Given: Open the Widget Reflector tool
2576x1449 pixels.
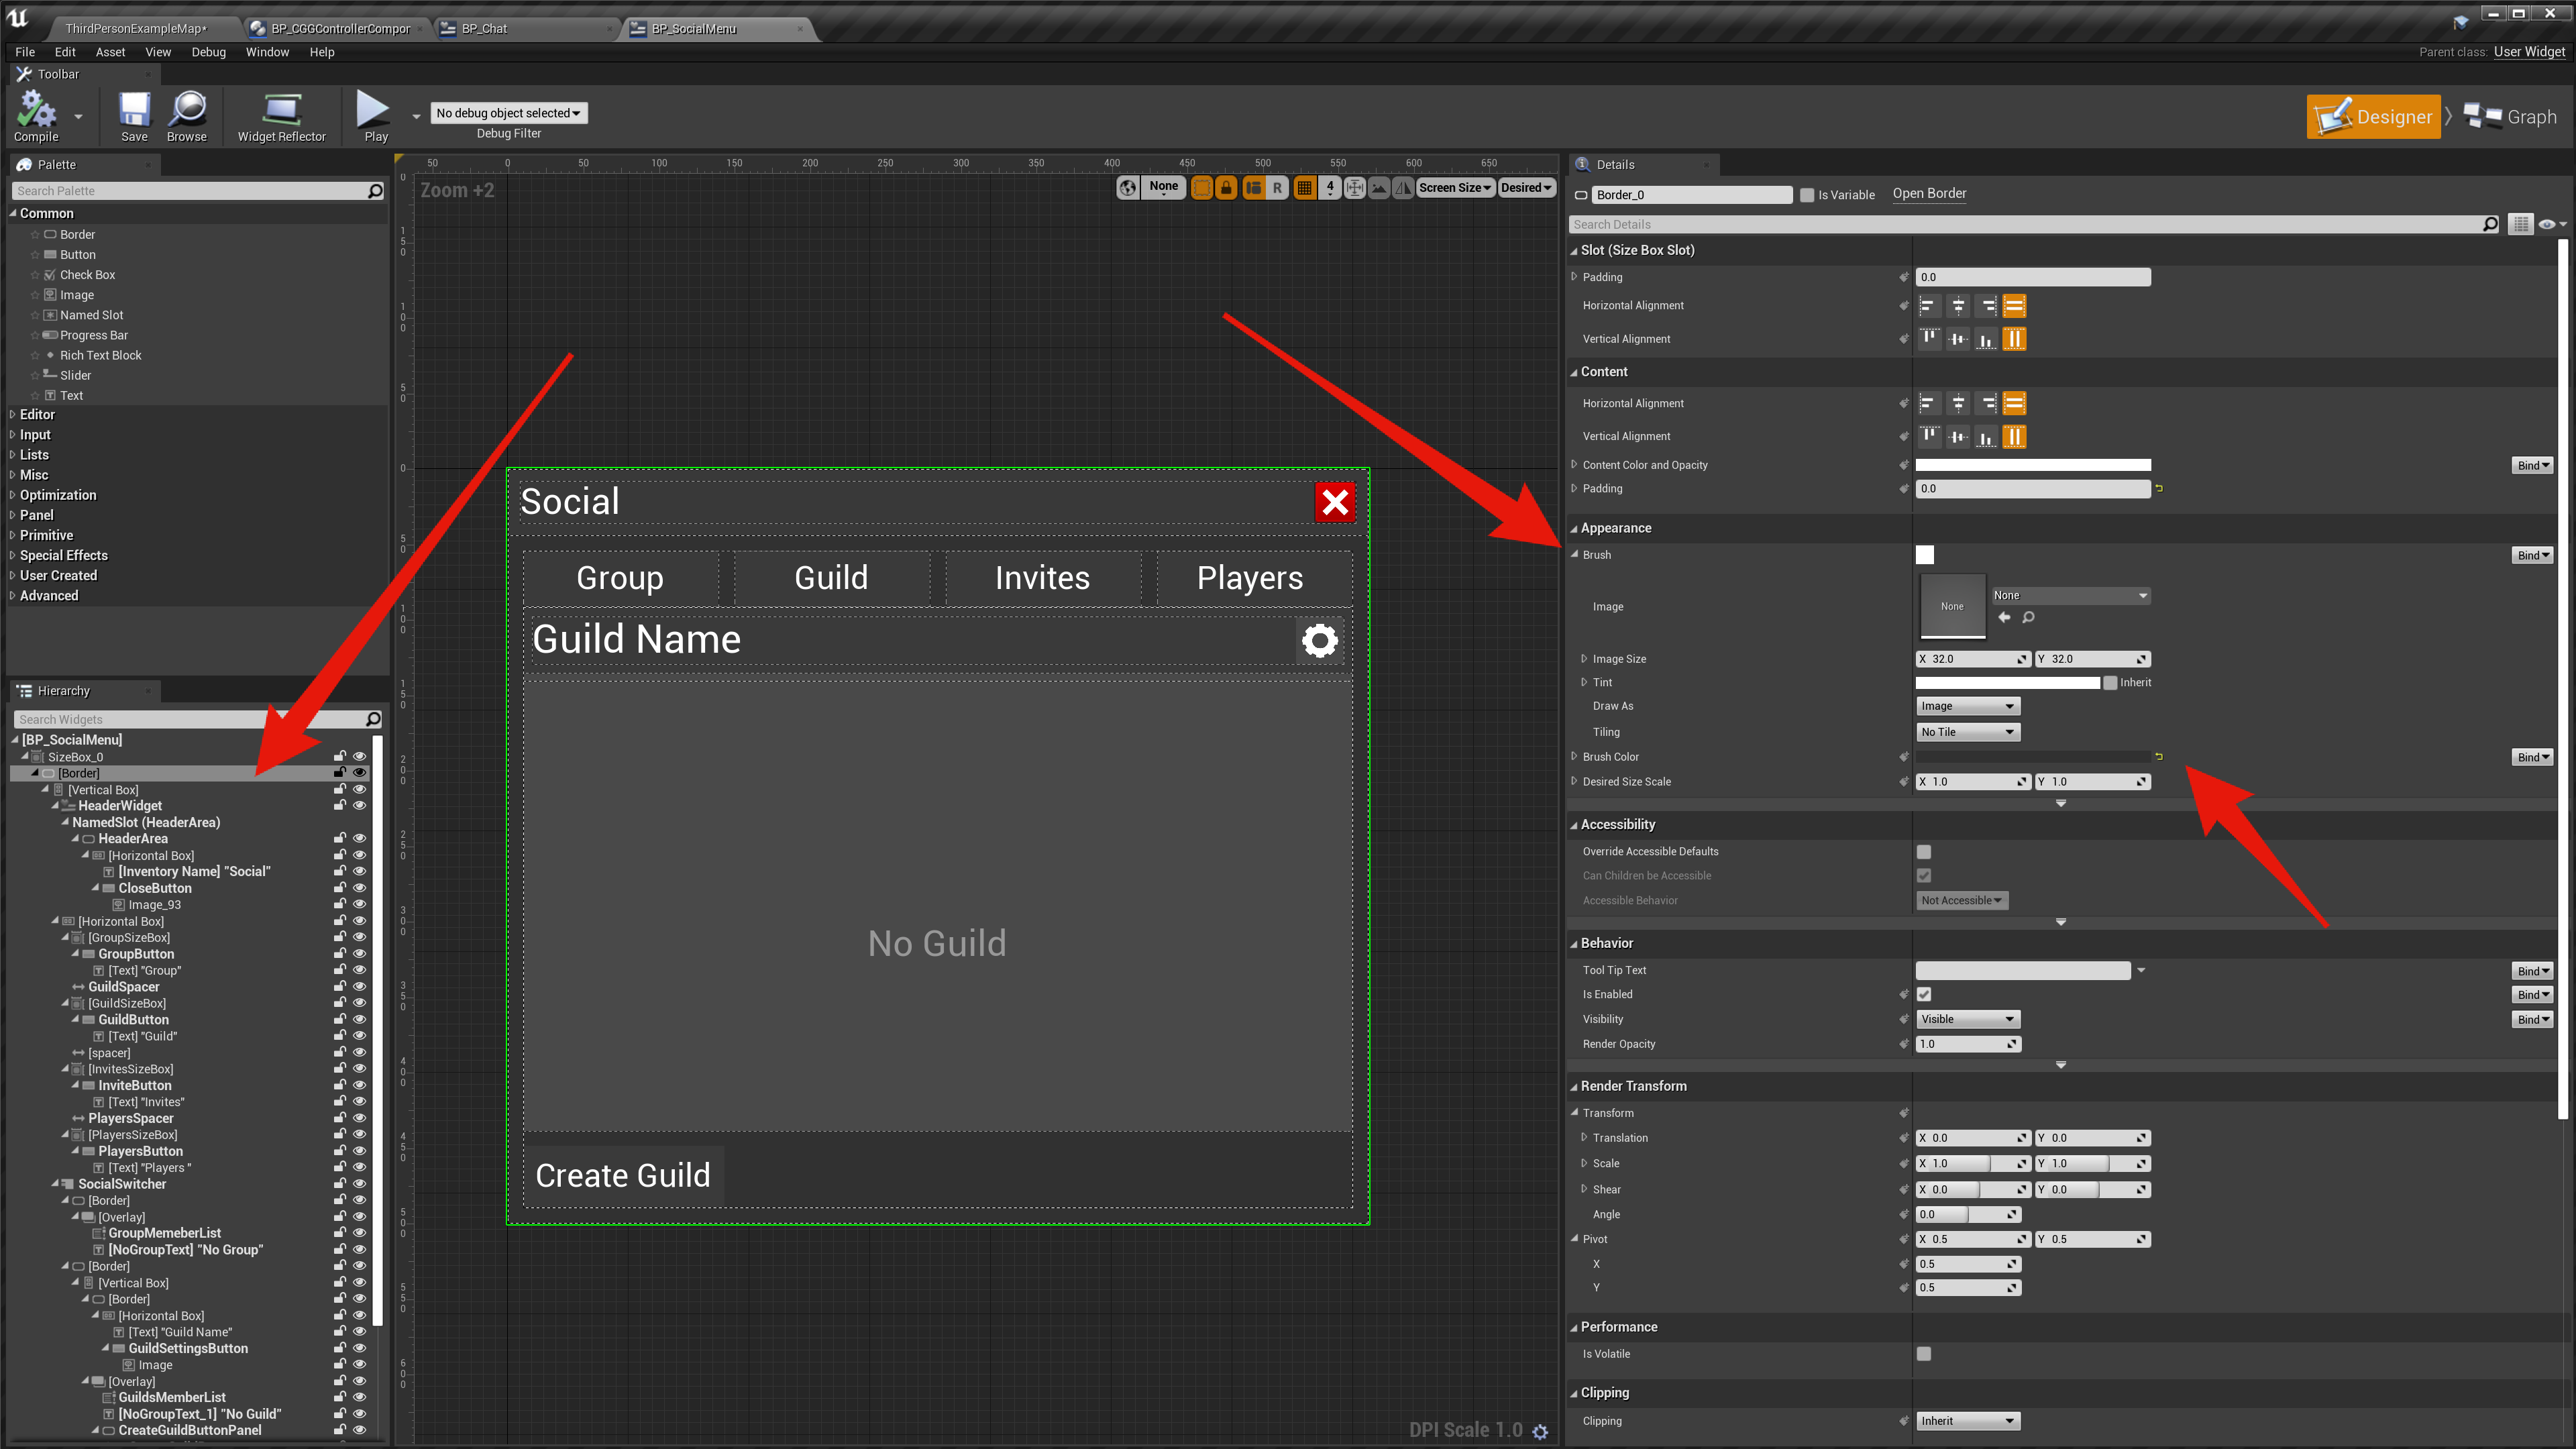Looking at the screenshot, I should [x=281, y=110].
